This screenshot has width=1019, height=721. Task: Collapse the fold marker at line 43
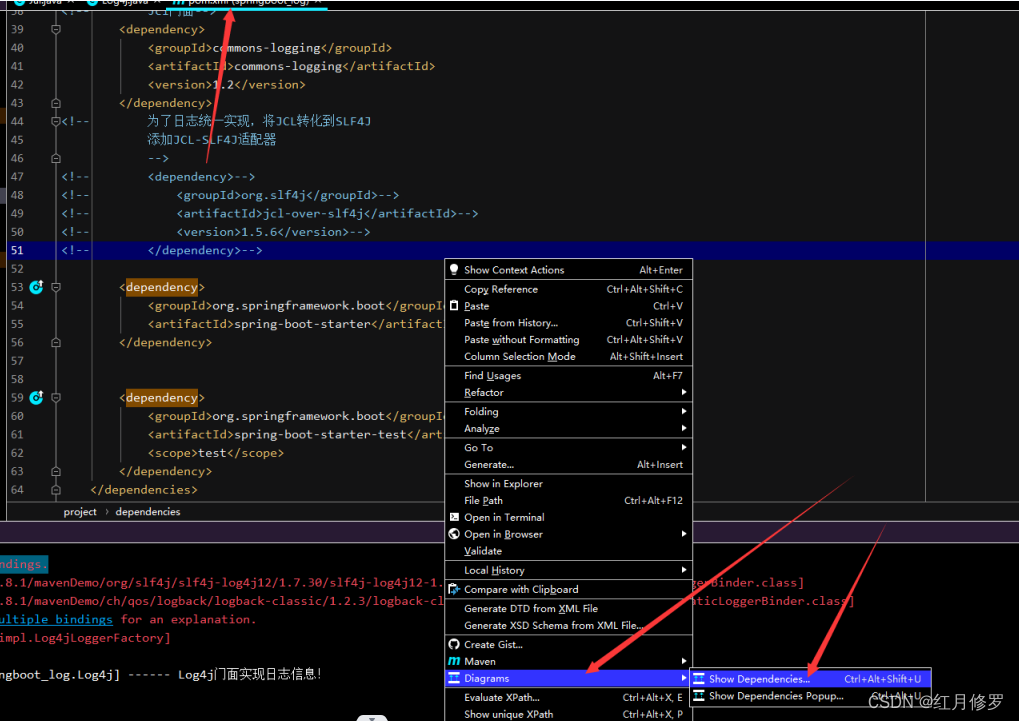click(x=56, y=103)
